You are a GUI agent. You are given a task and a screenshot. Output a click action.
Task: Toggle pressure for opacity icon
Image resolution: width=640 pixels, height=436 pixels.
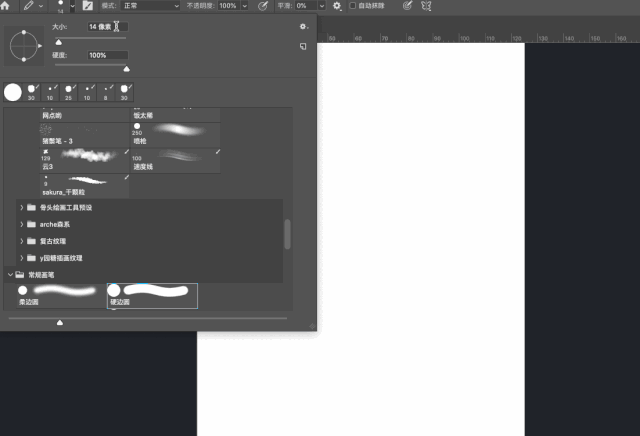263,6
